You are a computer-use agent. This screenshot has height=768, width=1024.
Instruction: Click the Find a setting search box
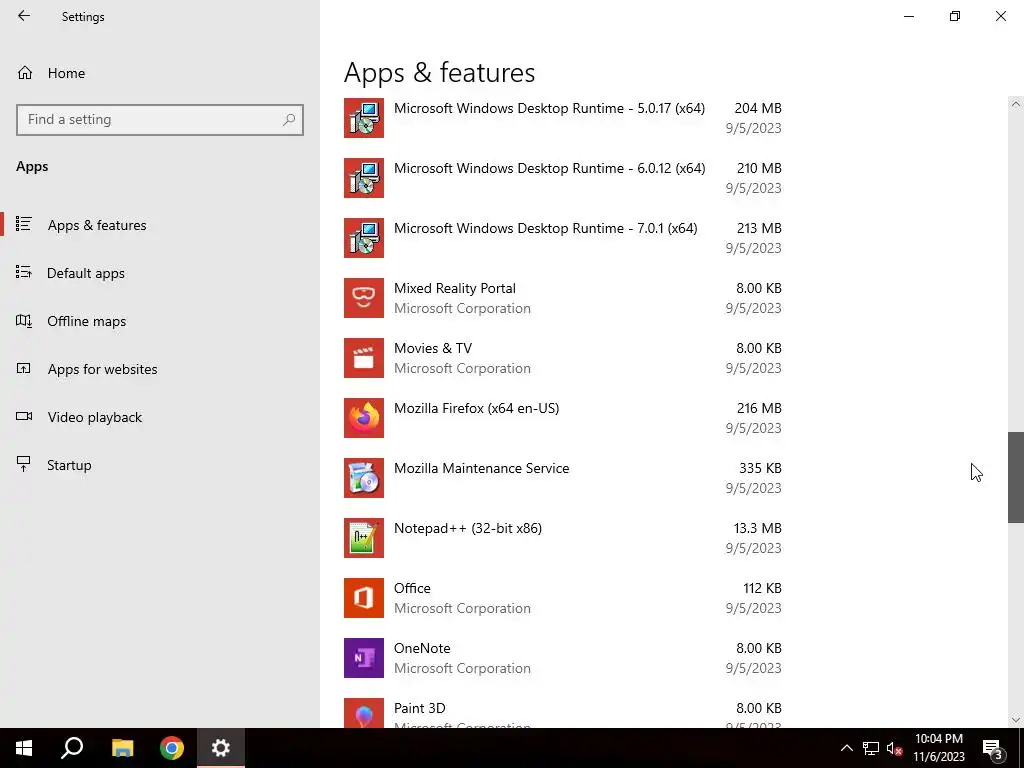coord(160,120)
